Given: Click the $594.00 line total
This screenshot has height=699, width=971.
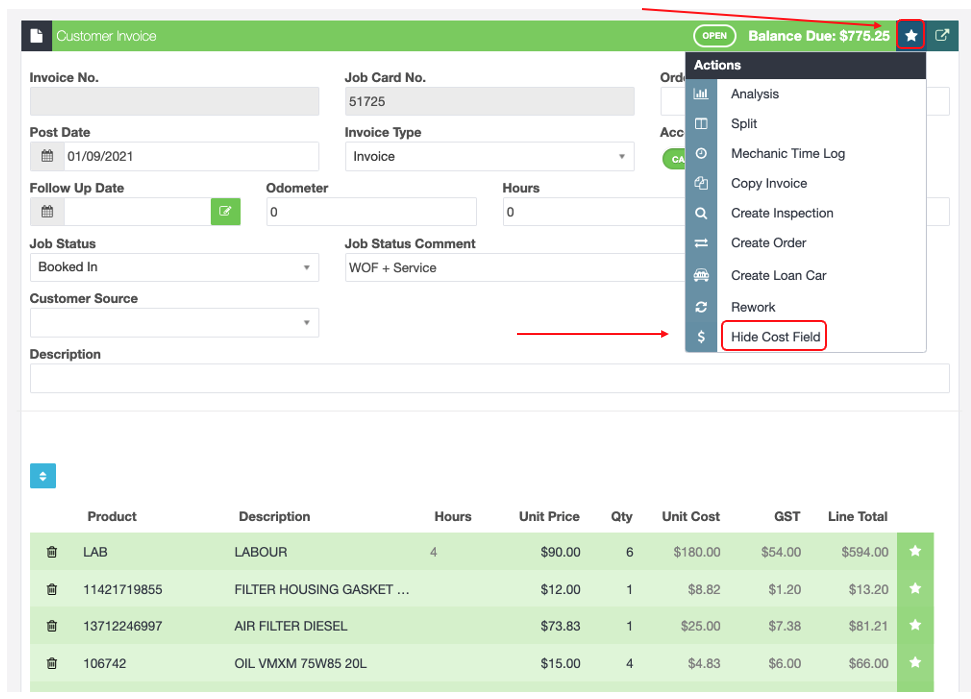Looking at the screenshot, I should 864,552.
